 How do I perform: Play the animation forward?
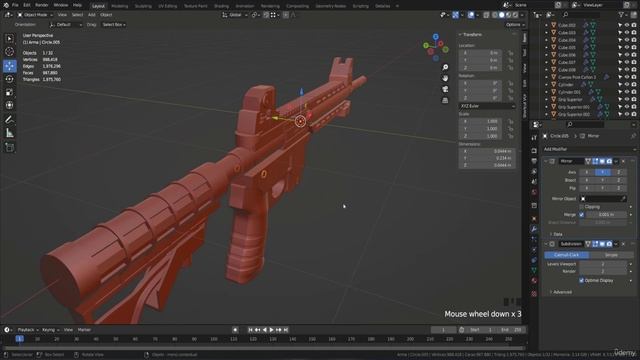(x=271, y=330)
